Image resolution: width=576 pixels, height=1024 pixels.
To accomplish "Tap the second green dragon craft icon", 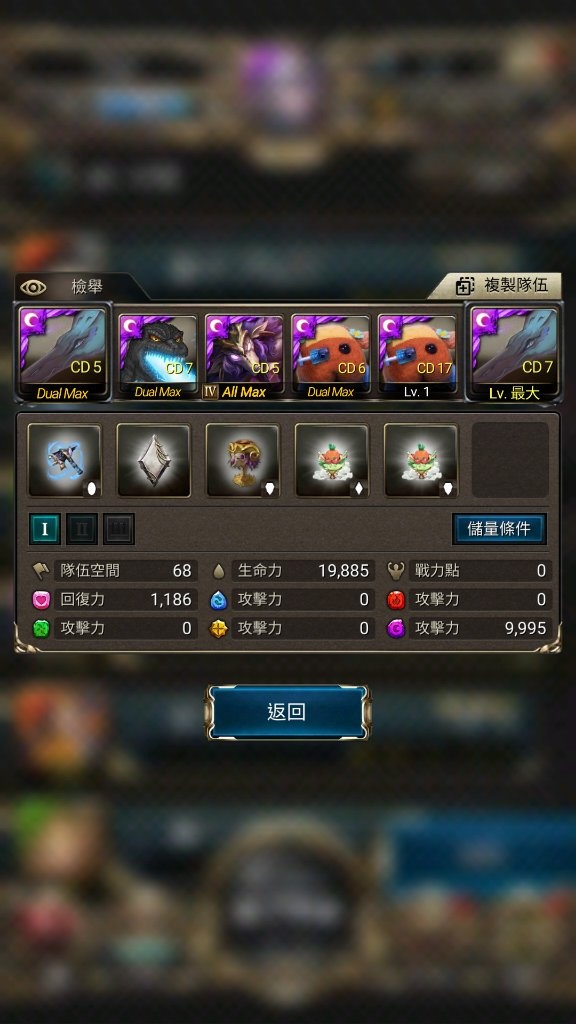I will [421, 460].
